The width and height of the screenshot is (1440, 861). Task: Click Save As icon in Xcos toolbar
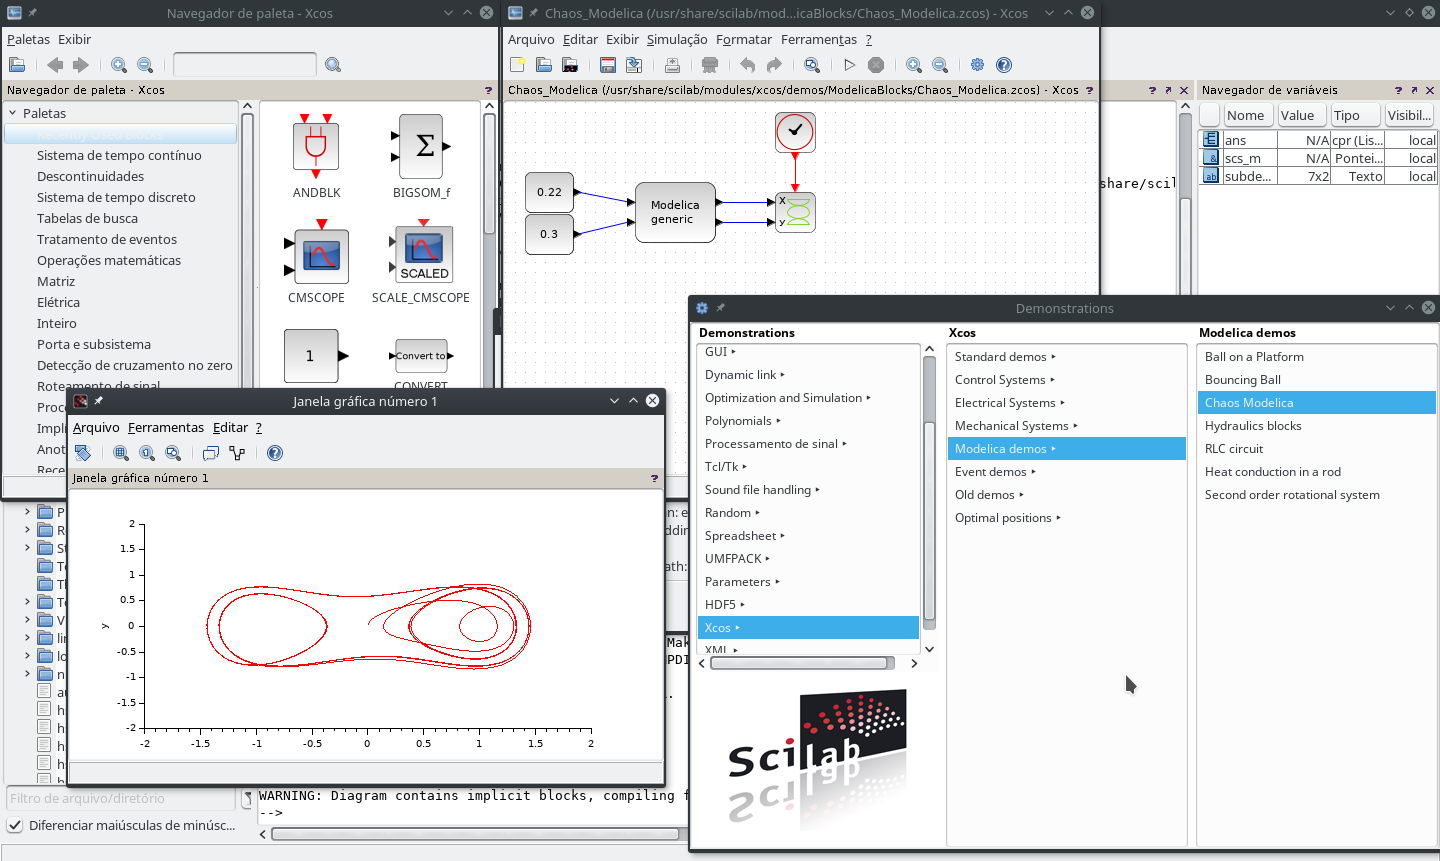(634, 65)
